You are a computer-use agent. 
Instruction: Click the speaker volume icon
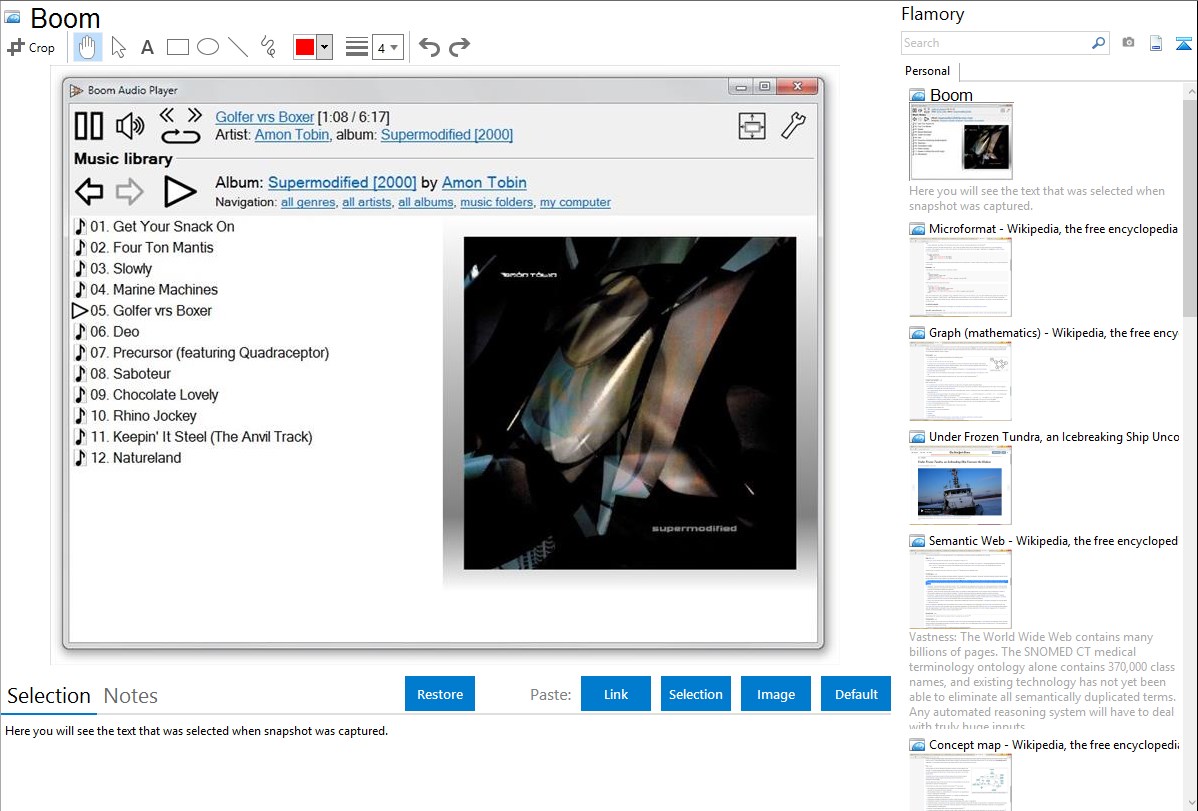click(130, 125)
